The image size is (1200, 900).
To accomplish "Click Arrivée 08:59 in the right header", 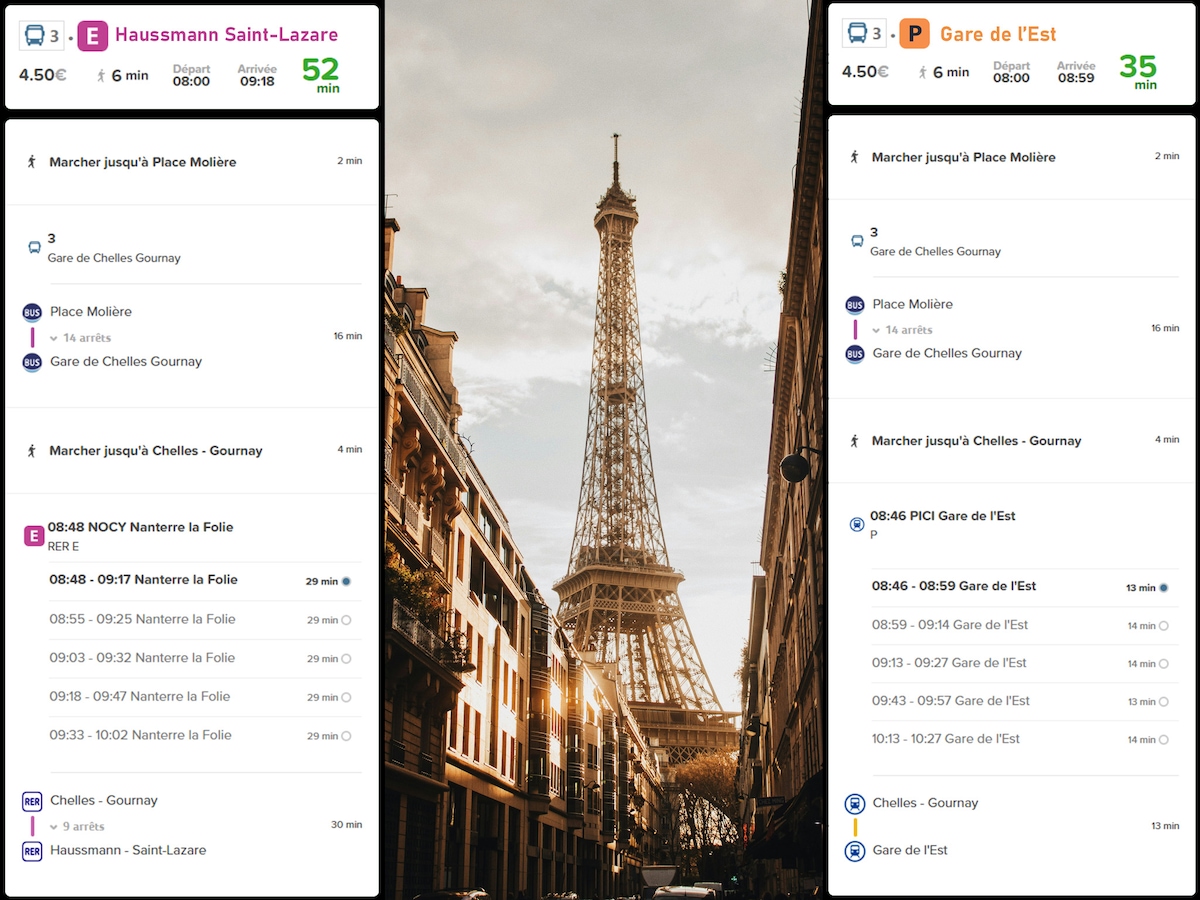I will click(x=1076, y=72).
